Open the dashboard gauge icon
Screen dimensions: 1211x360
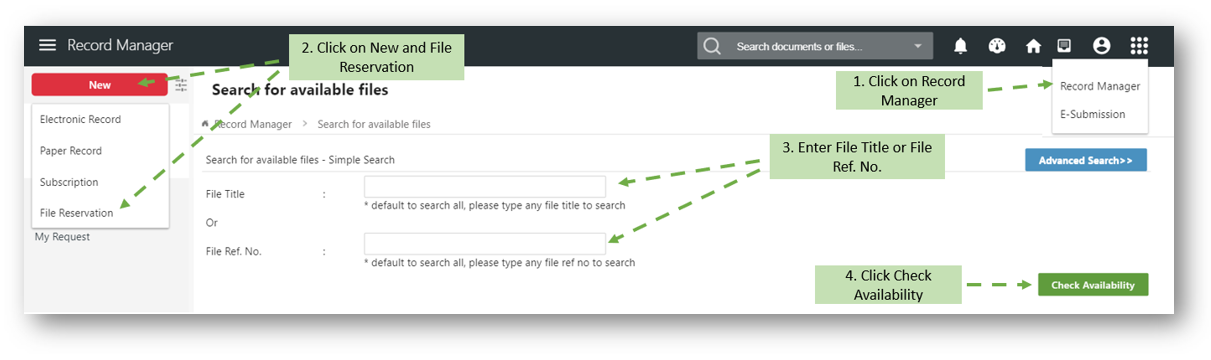pyautogui.click(x=996, y=46)
